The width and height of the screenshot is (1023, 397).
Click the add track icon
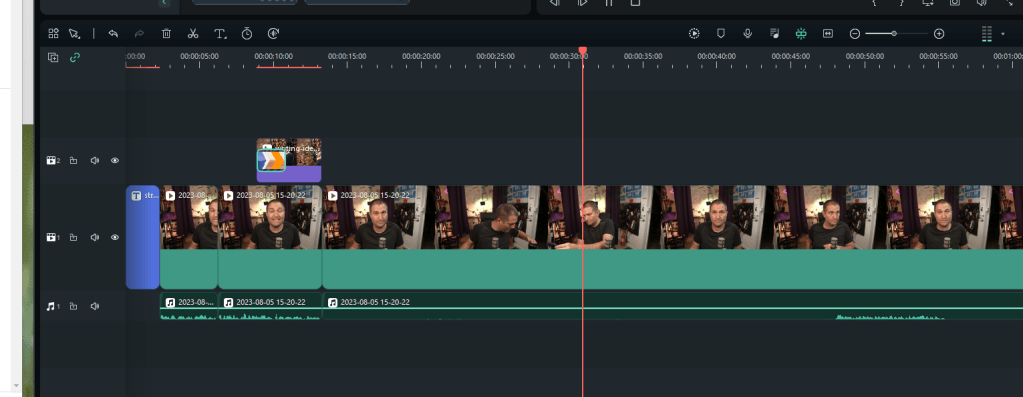pyautogui.click(x=53, y=57)
